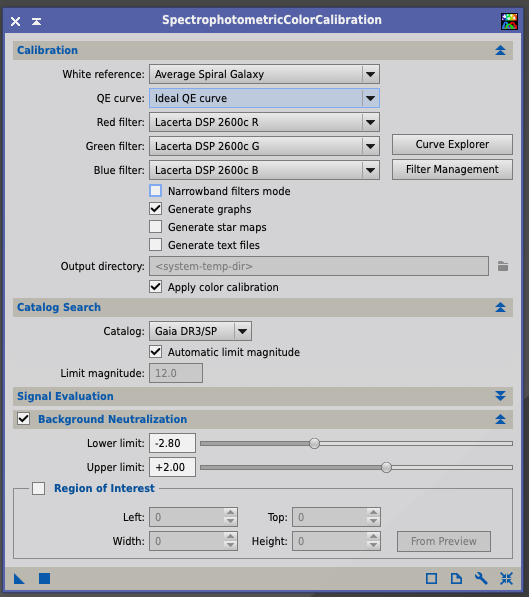The image size is (529, 597).
Task: Disable Background Neutralization section checkbox
Action: pyautogui.click(x=24, y=419)
